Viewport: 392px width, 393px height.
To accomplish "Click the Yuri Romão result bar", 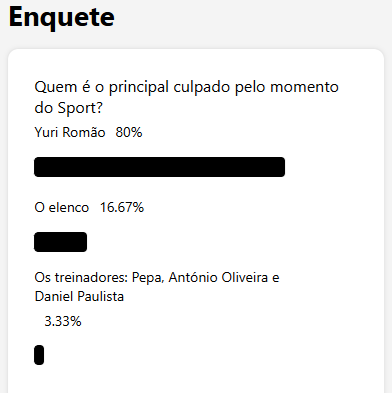I will 160,167.
